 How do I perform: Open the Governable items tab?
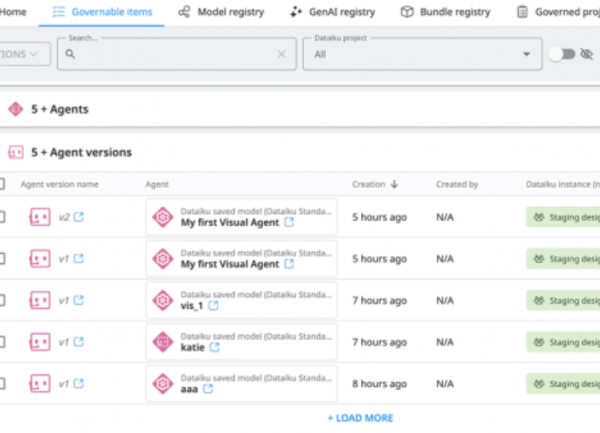(102, 12)
